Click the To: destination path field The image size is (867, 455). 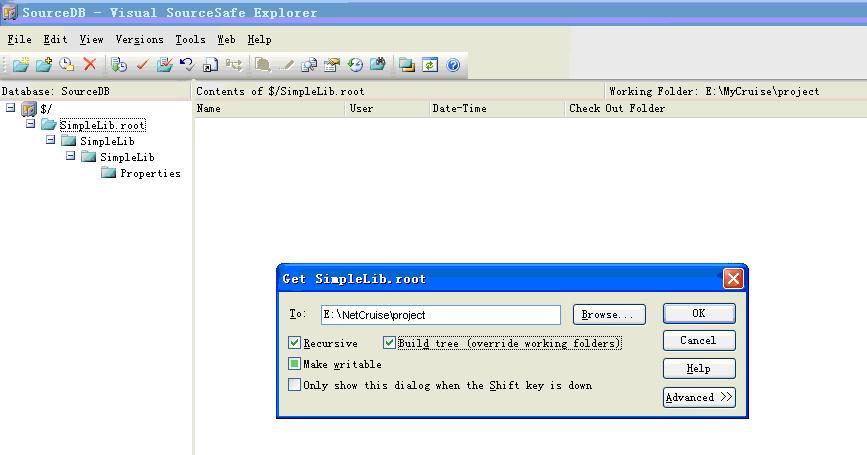coord(441,315)
